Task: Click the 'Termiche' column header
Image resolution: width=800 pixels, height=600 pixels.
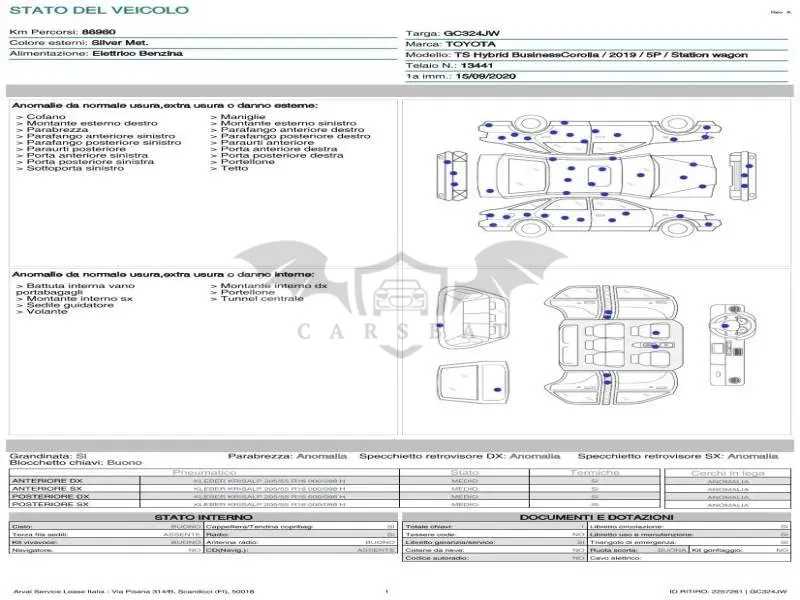Action: (595, 472)
